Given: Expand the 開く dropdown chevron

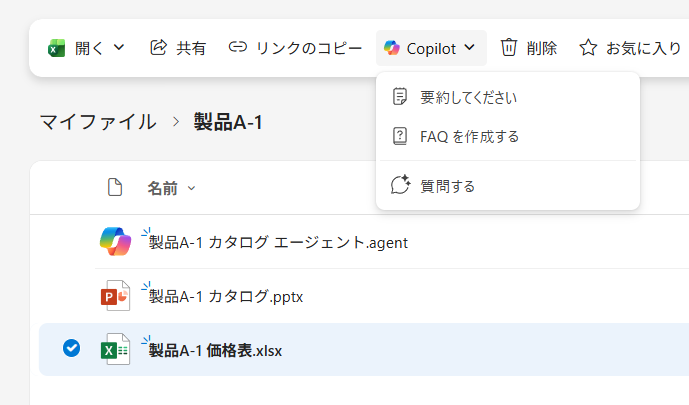Looking at the screenshot, I should pyautogui.click(x=120, y=47).
